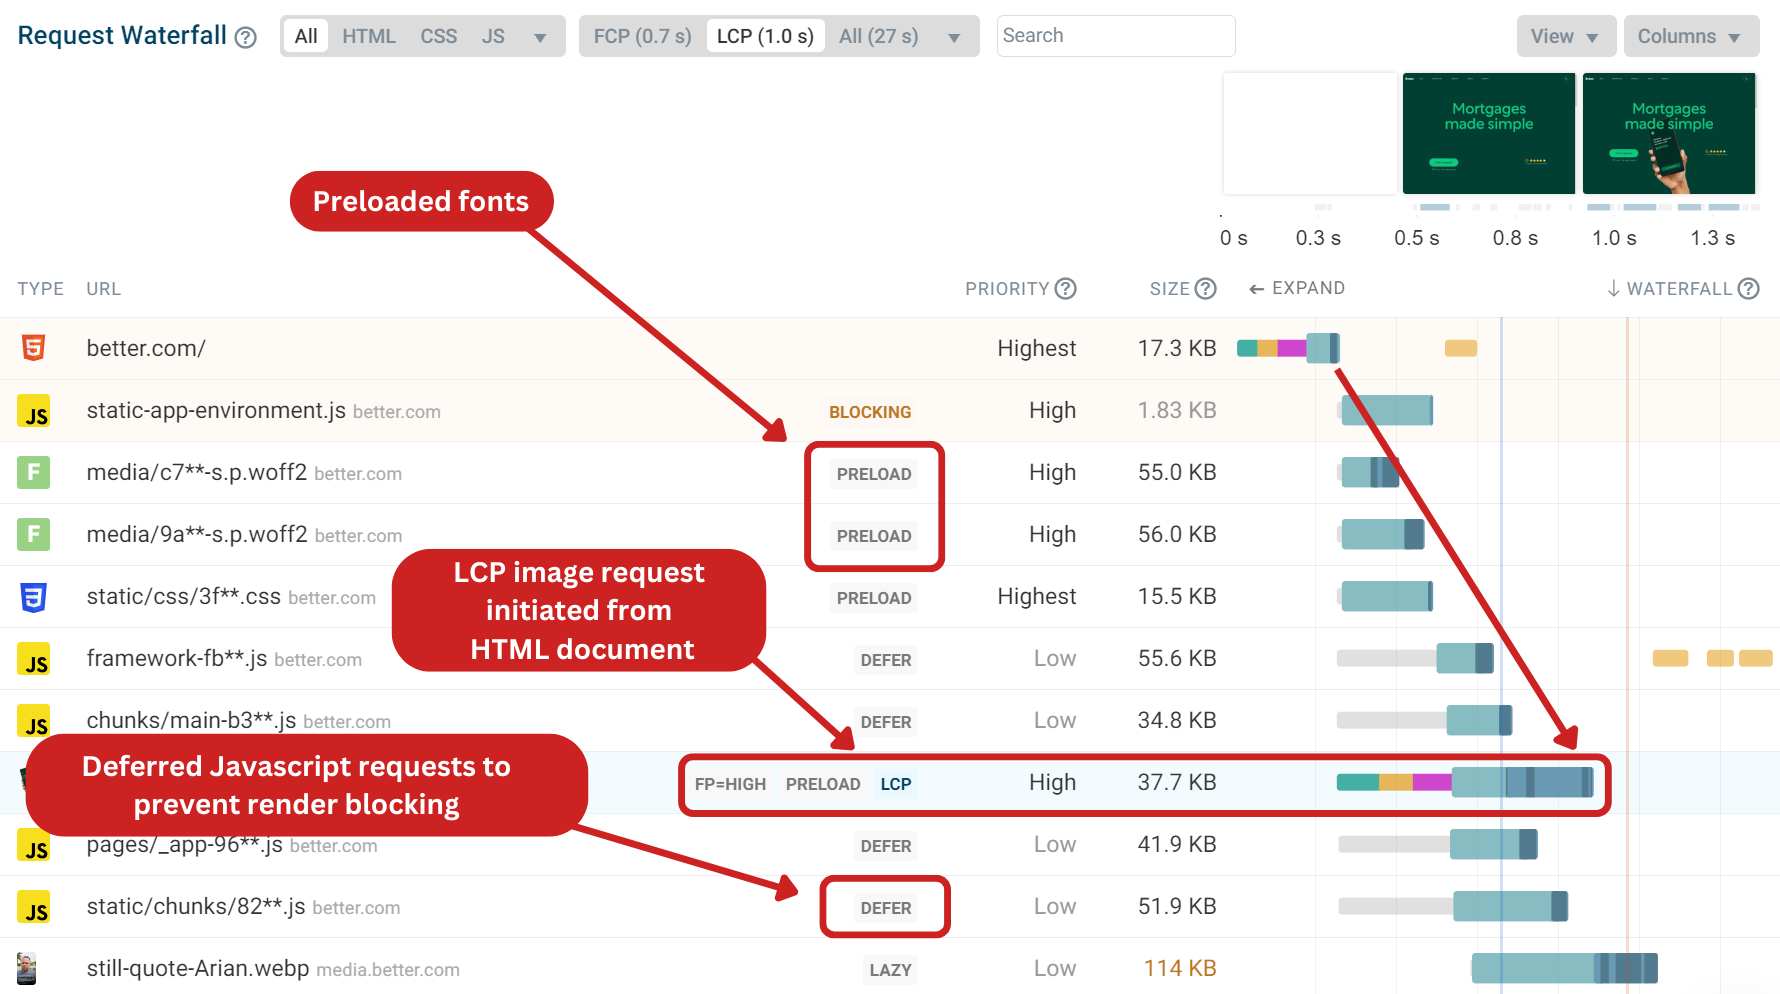
Task: Open the blank first filmstrip frame
Action: (1310, 133)
